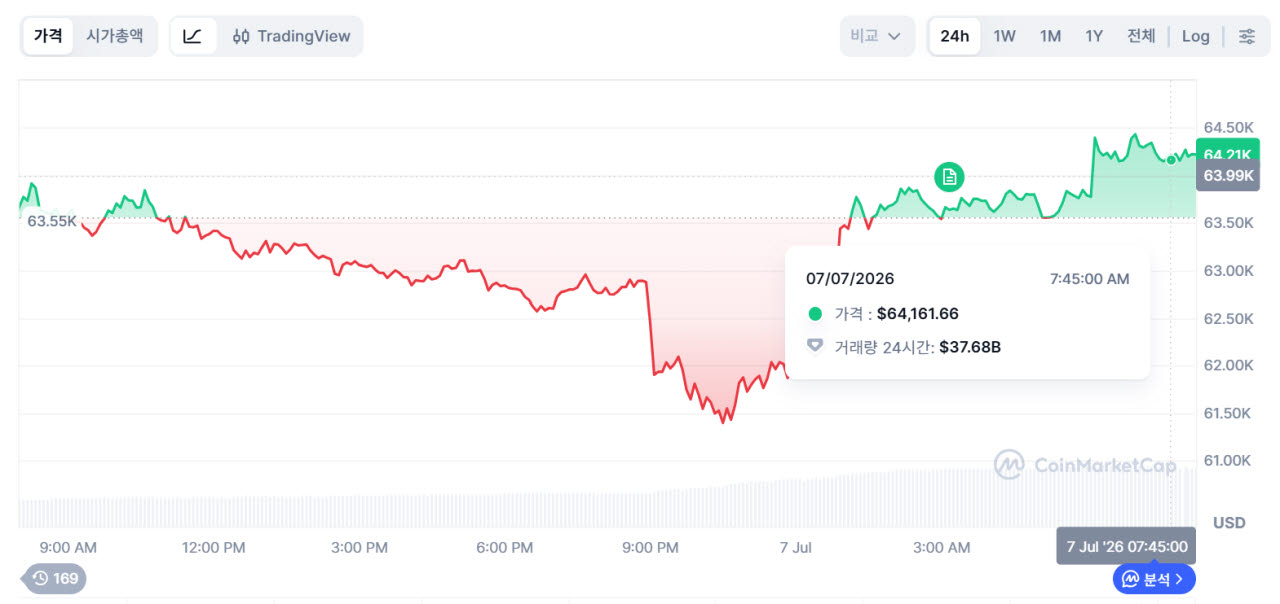The width and height of the screenshot is (1280, 604).
Task: Show the 전체 all-time range
Action: pyautogui.click(x=1141, y=36)
